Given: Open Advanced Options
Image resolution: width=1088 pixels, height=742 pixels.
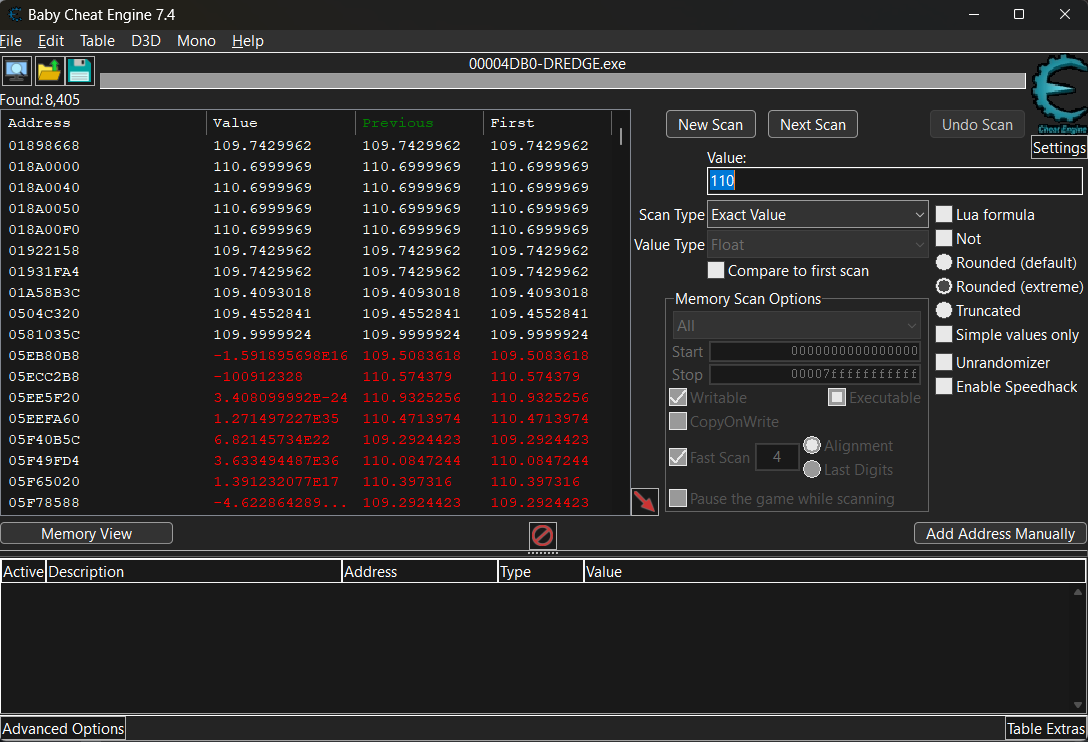Looking at the screenshot, I should coord(63,729).
